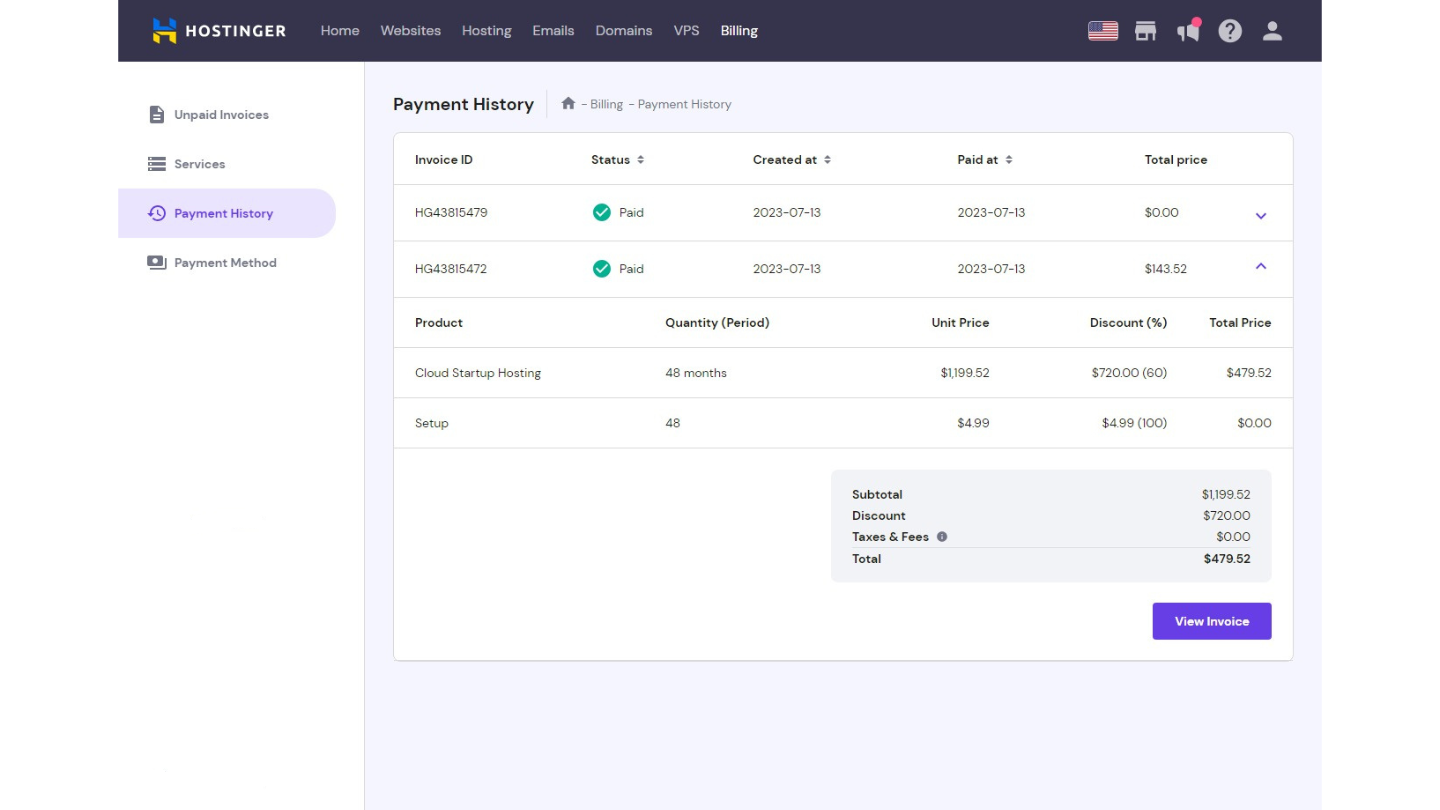1440x810 pixels.
Task: Open the help question mark icon
Action: pyautogui.click(x=1230, y=31)
